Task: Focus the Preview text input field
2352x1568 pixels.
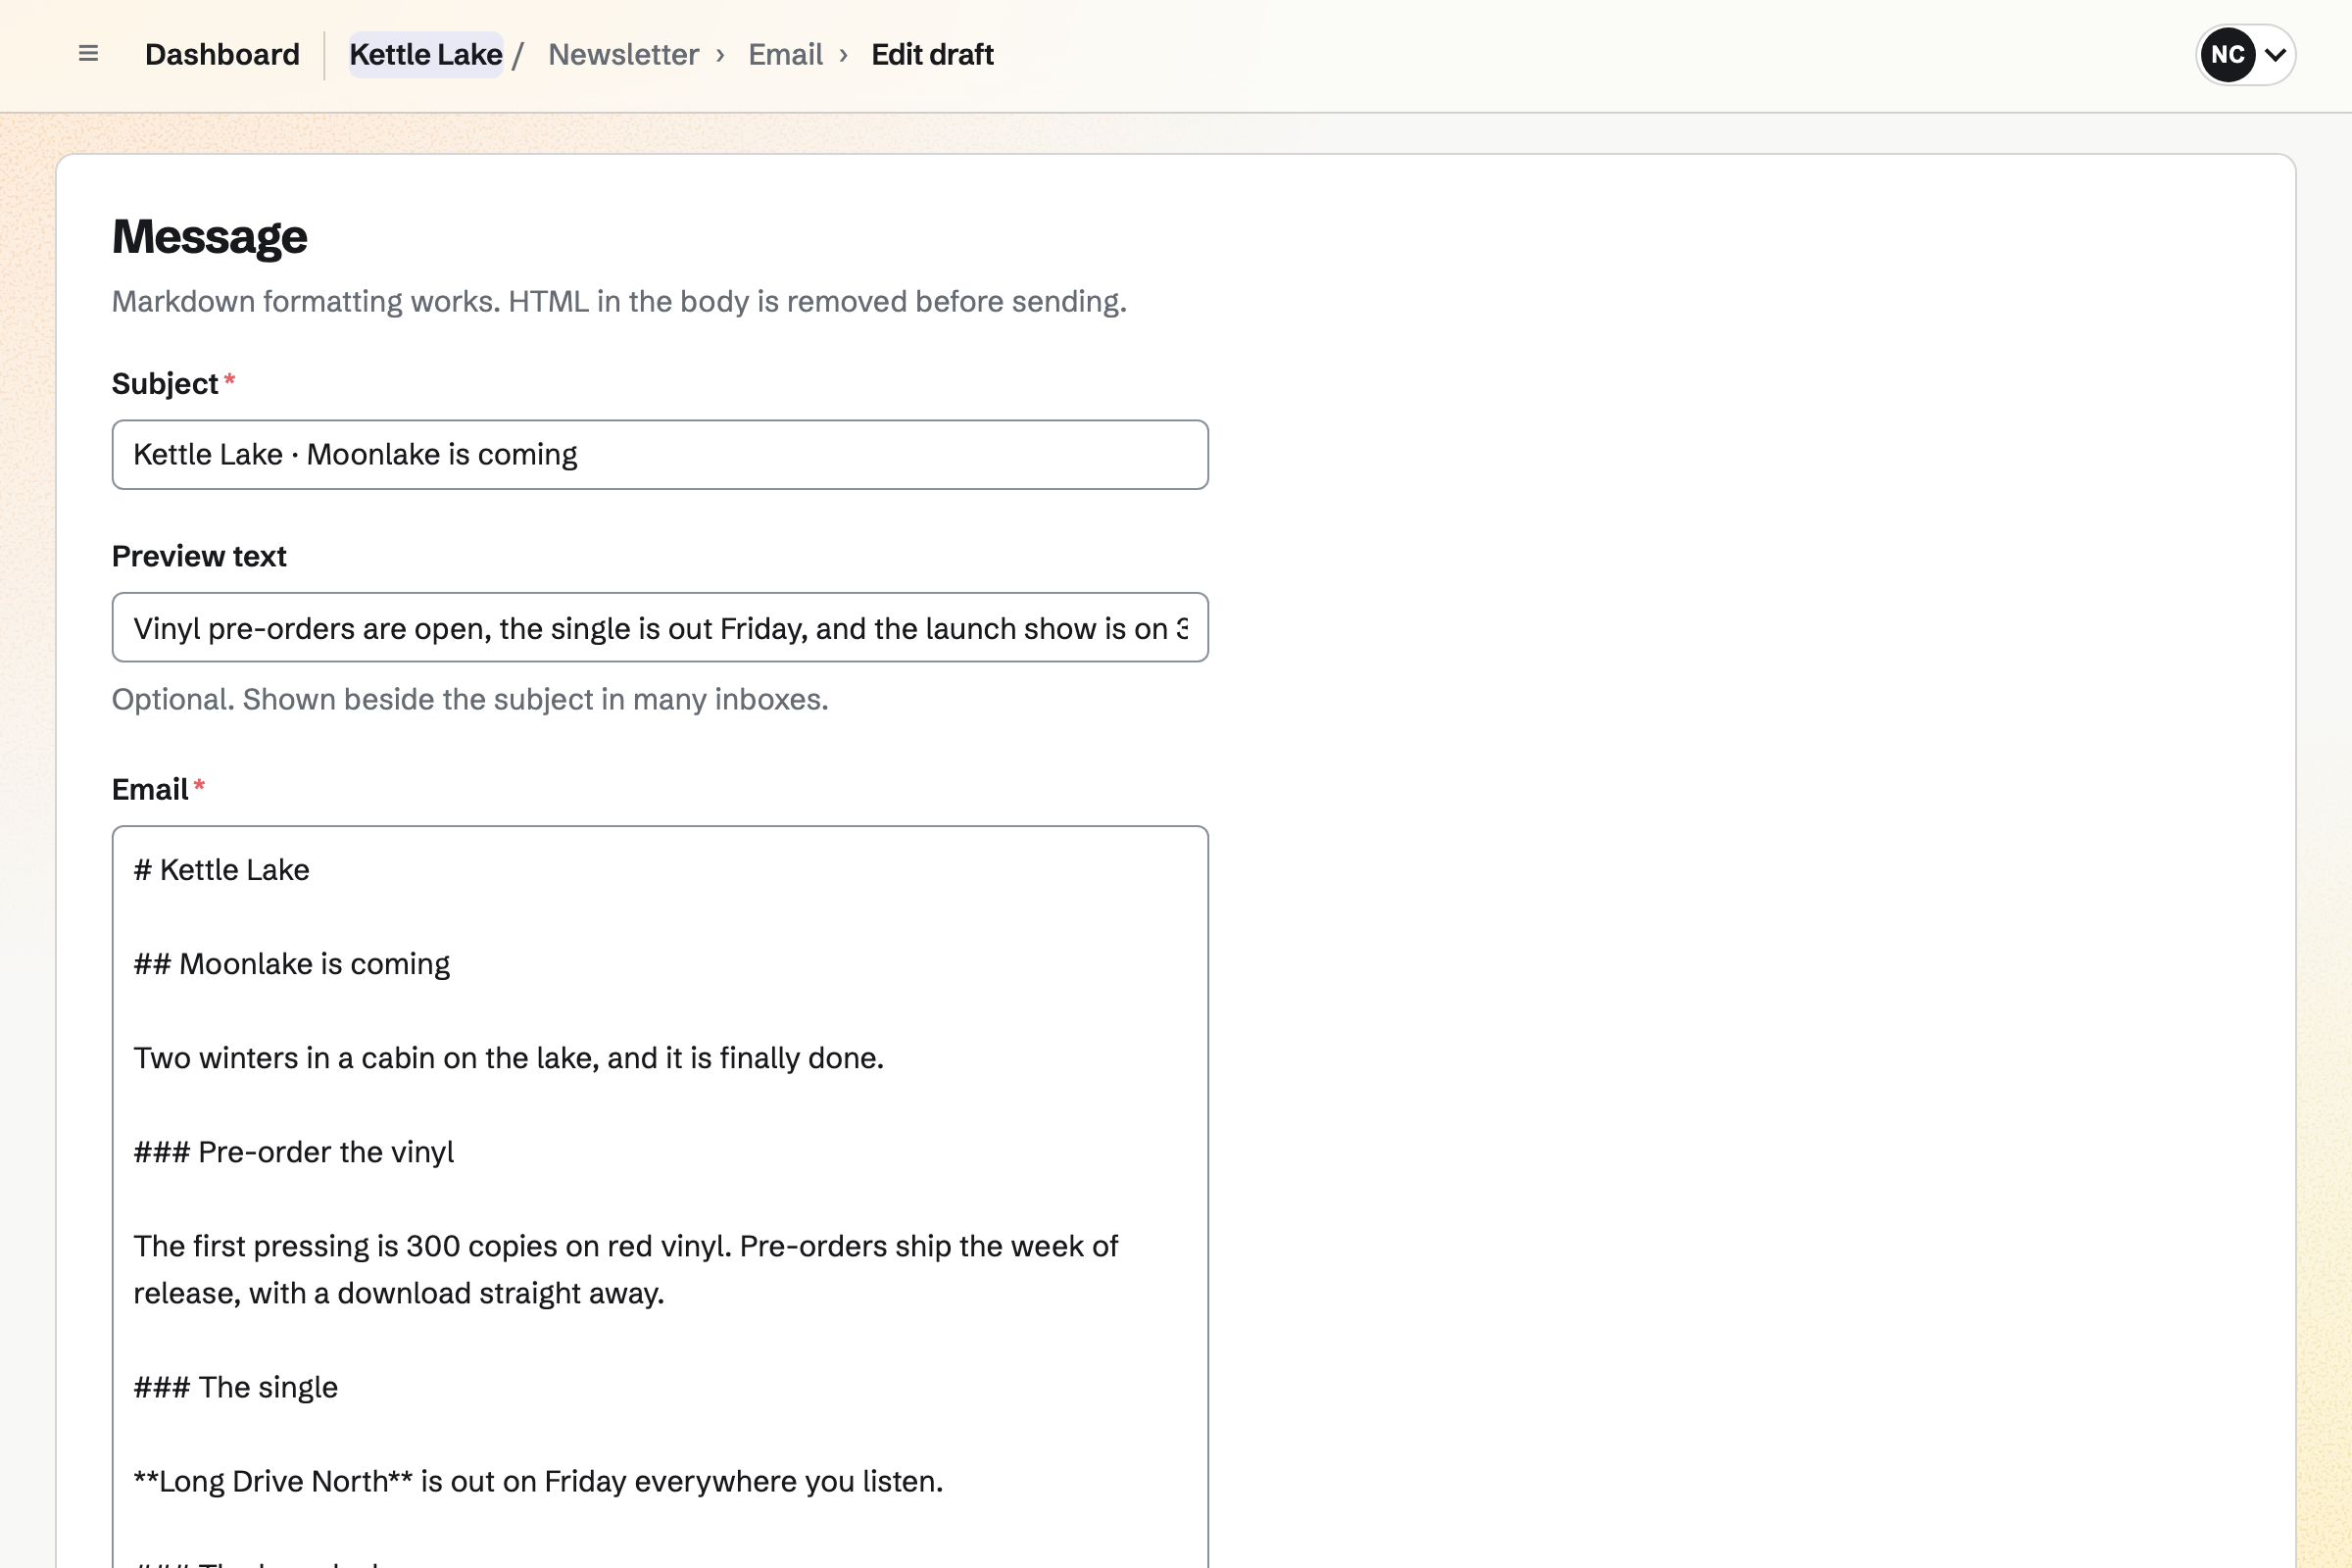Action: click(660, 628)
